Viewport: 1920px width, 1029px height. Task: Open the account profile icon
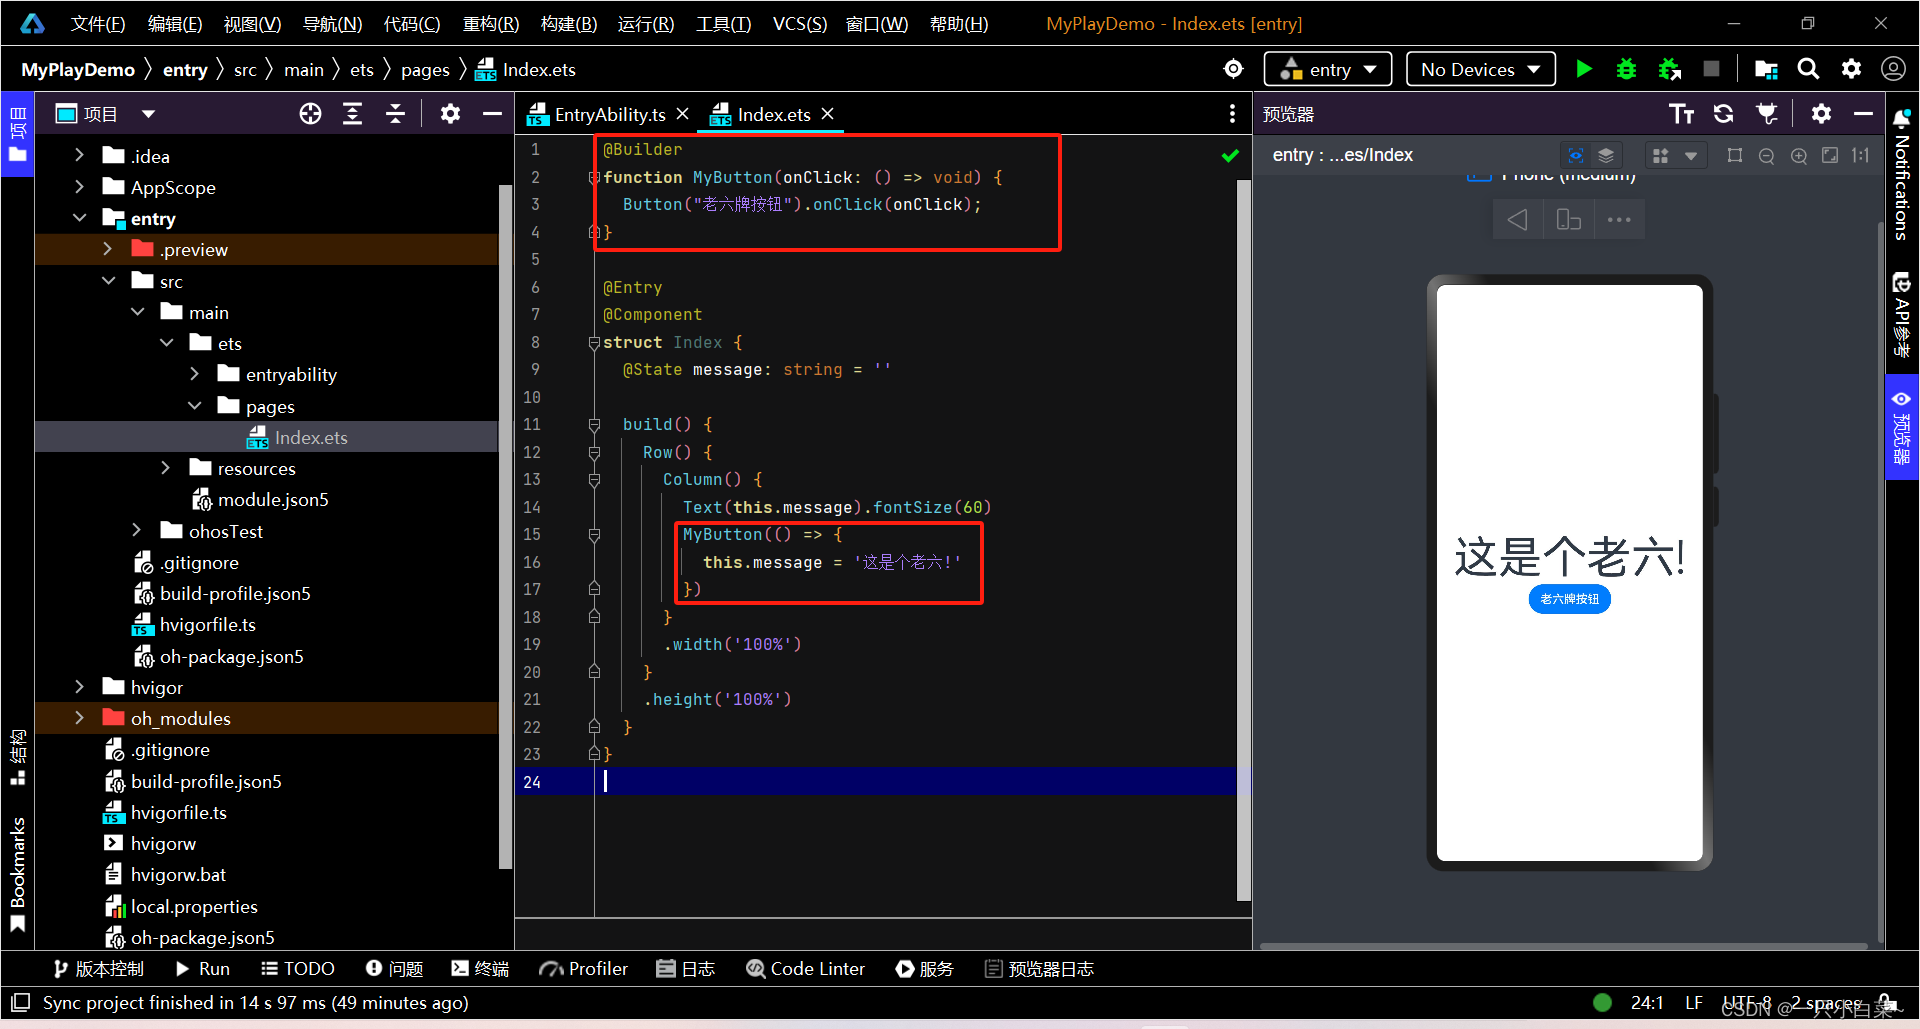click(1893, 69)
